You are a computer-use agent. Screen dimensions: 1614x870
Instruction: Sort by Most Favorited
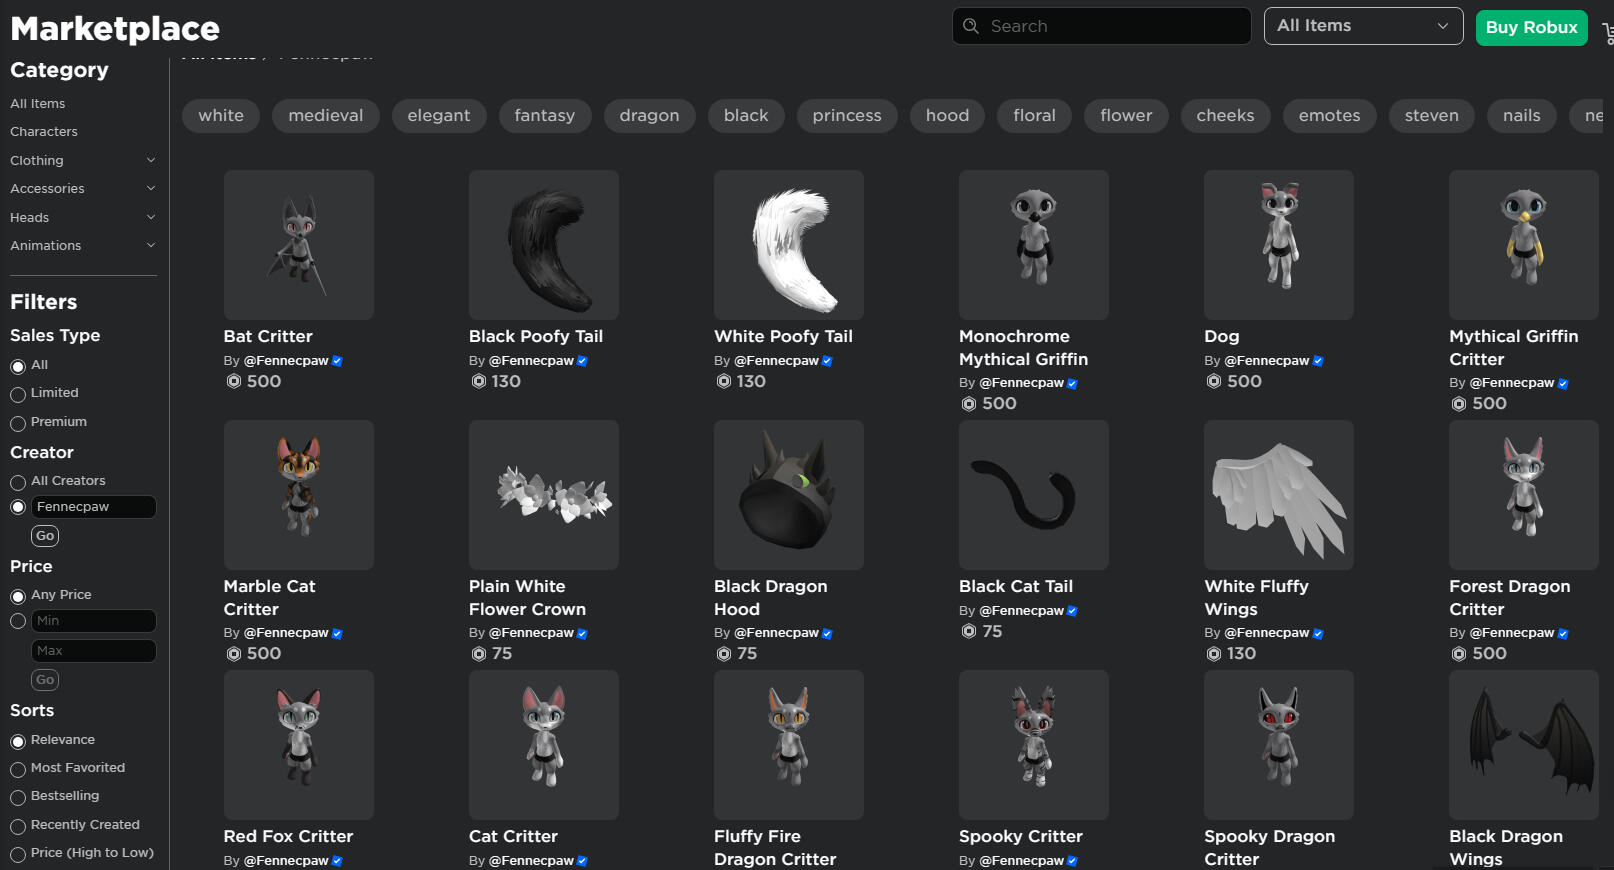[18, 770]
